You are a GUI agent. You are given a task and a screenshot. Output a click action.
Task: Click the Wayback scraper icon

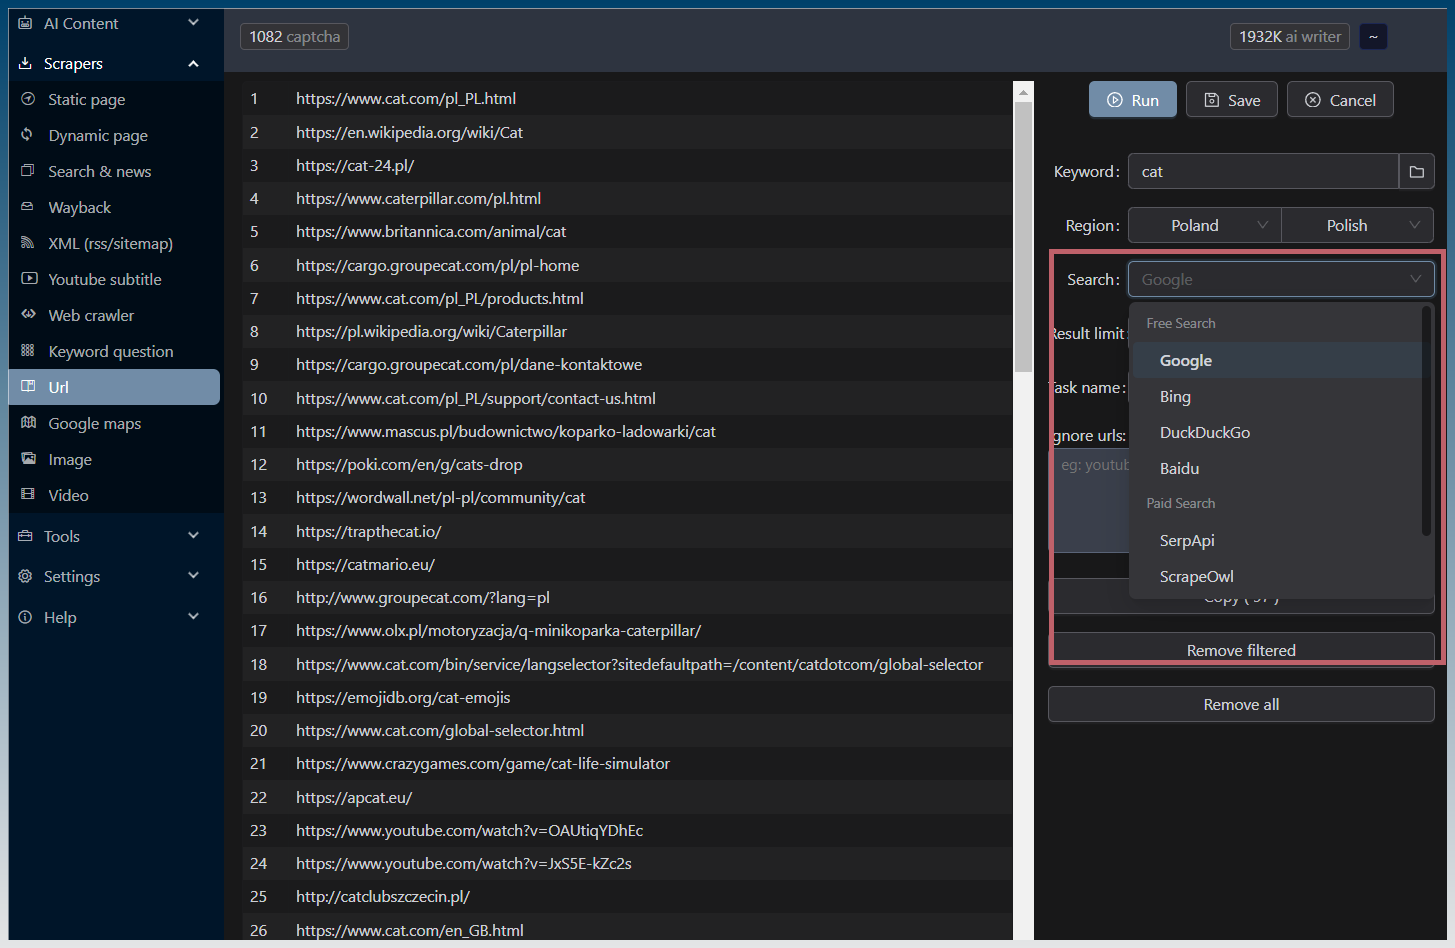coord(28,207)
